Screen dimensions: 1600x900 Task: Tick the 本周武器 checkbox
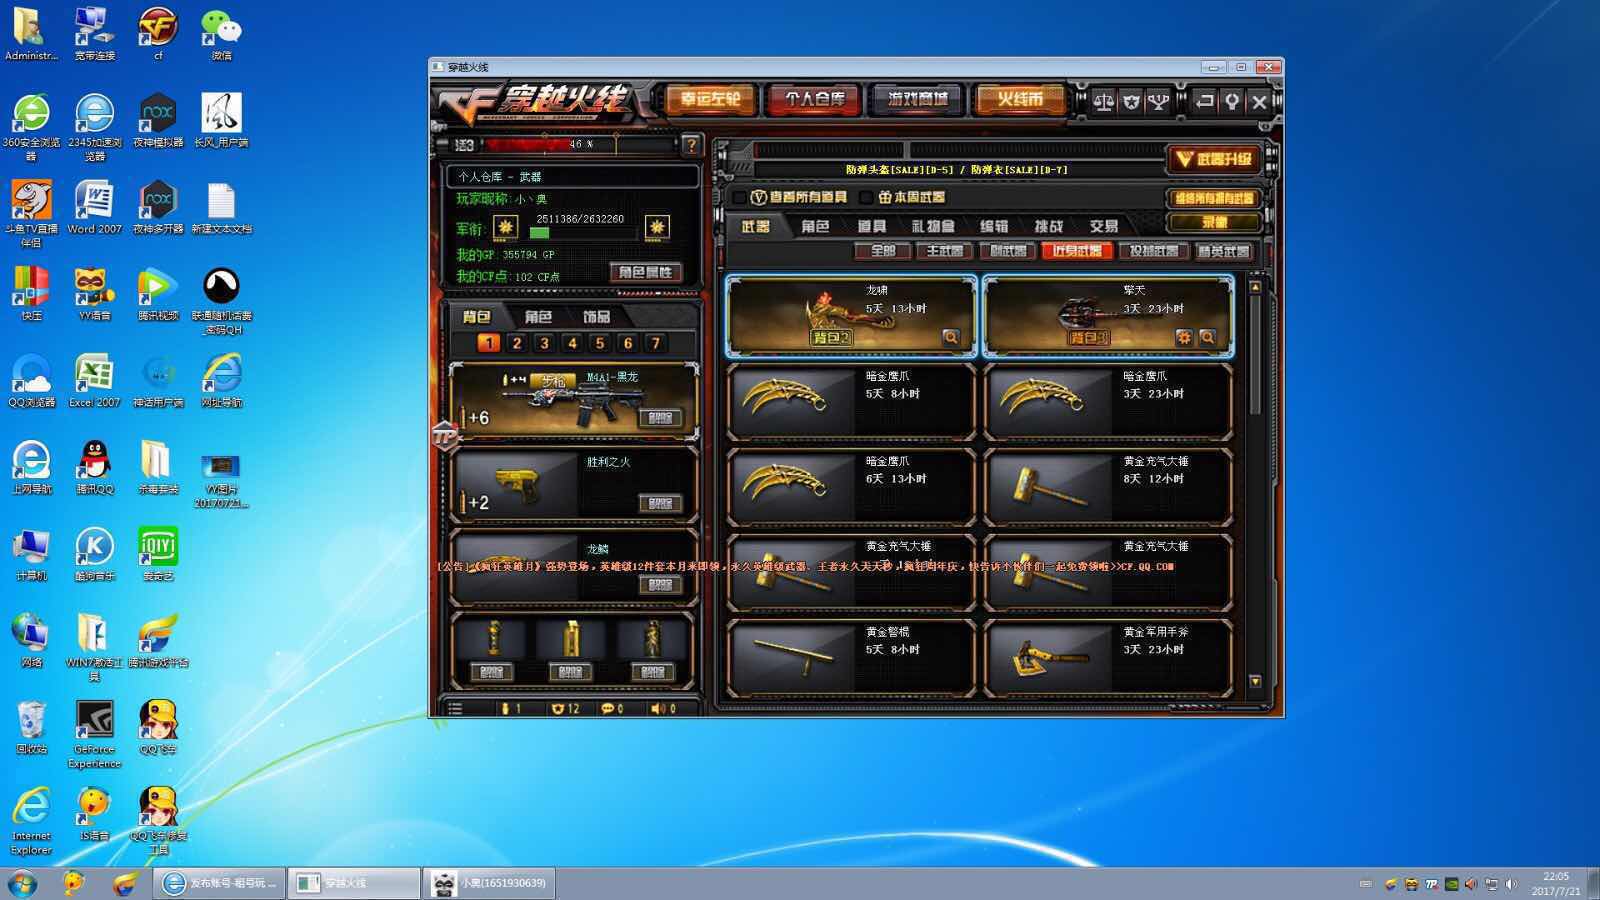866,197
